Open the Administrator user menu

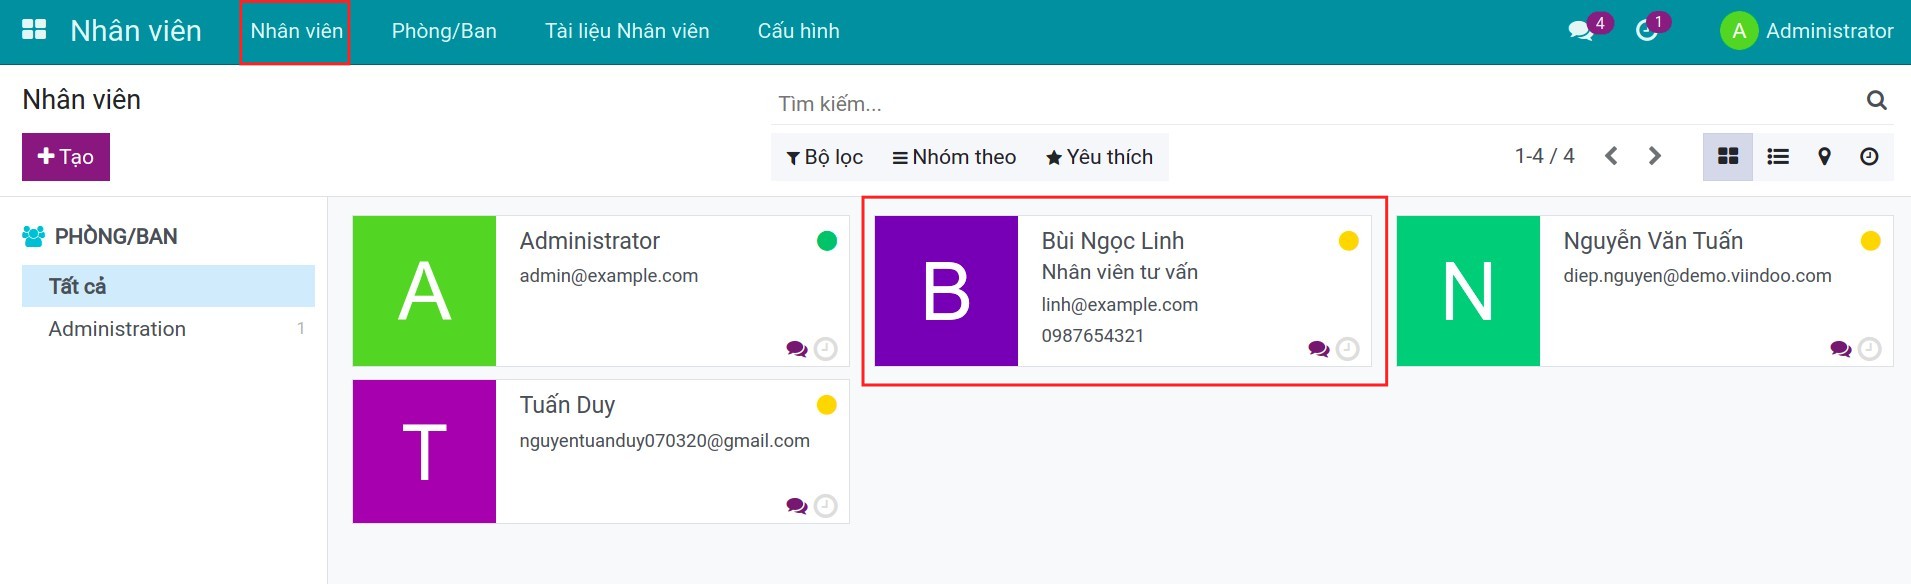[1806, 31]
